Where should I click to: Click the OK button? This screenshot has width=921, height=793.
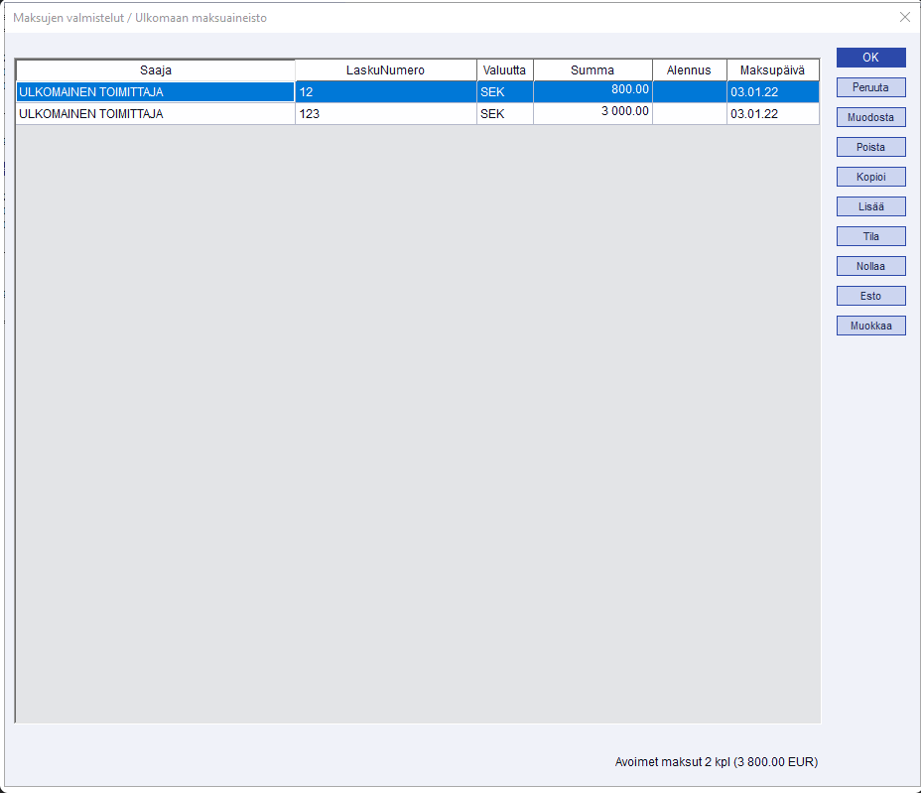tap(870, 58)
